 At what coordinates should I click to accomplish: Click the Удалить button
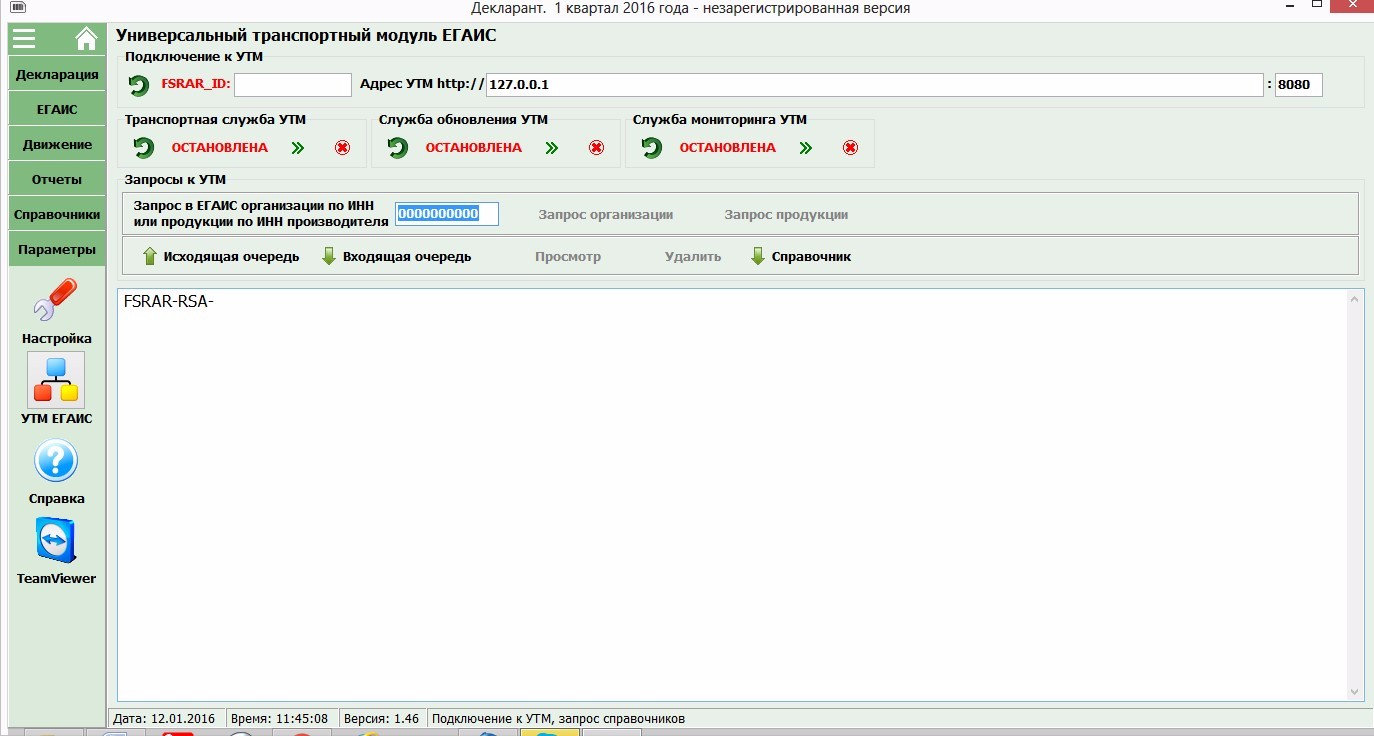pyautogui.click(x=693, y=256)
